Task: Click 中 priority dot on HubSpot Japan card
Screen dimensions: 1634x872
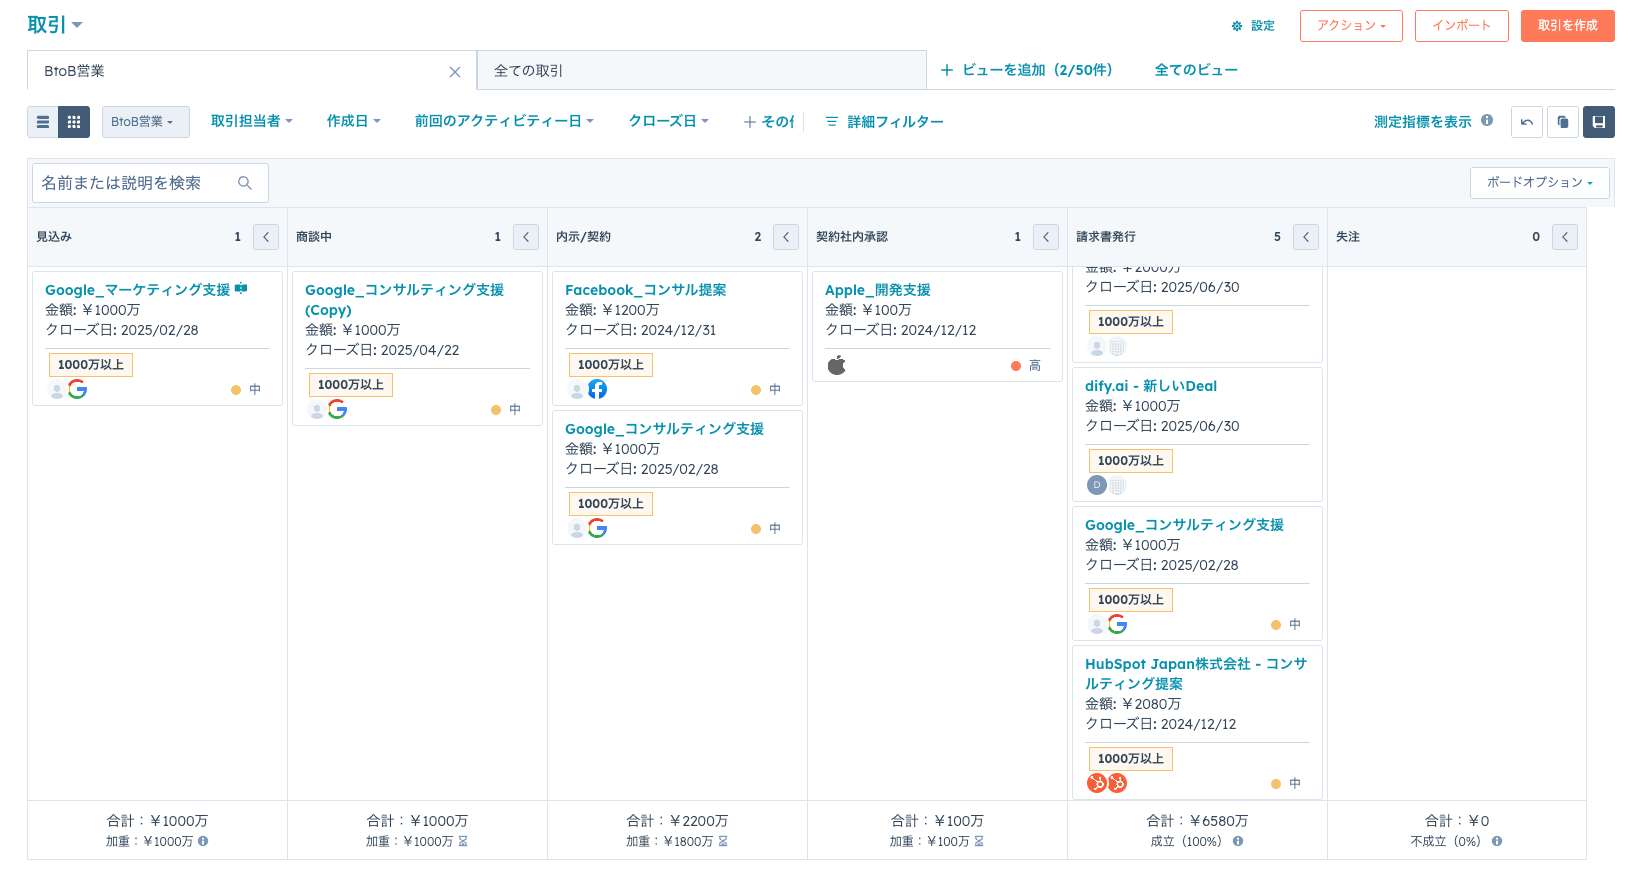Action: [x=1276, y=784]
